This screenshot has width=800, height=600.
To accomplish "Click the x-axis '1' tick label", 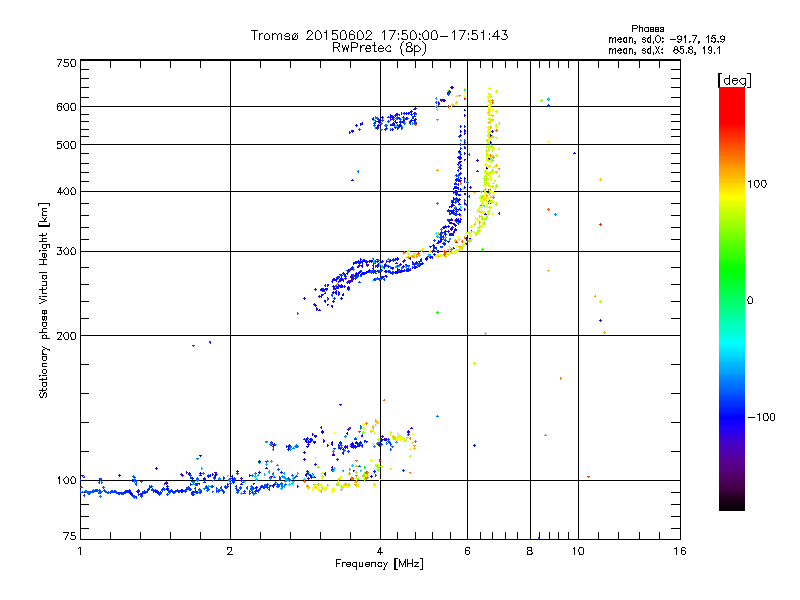I will coord(80,551).
